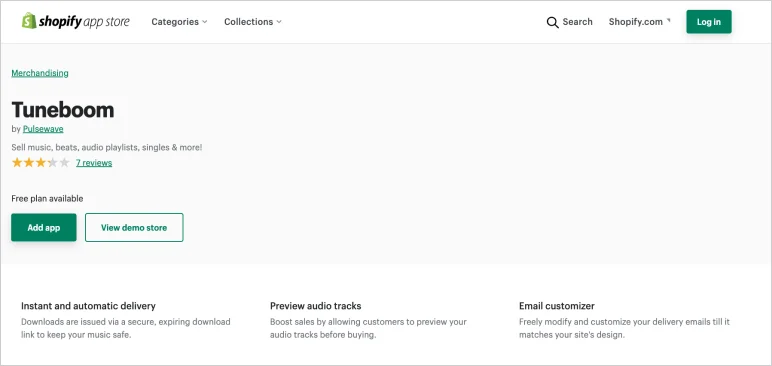
Task: Open the 7 reviews link
Action: pyautogui.click(x=94, y=163)
